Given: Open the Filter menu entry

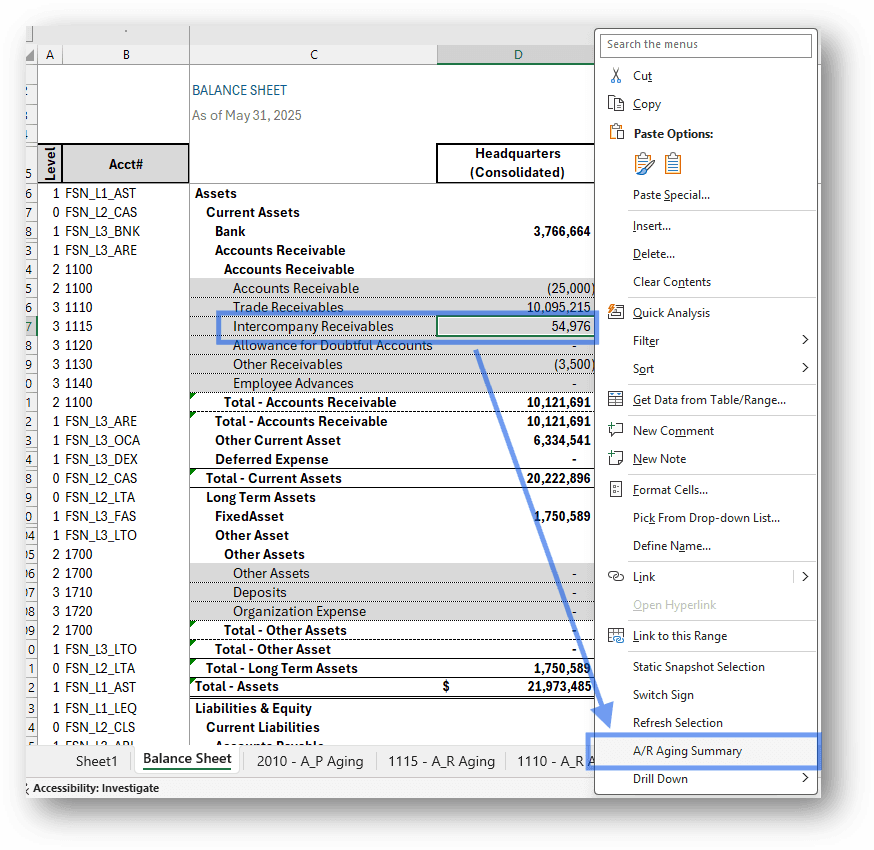Looking at the screenshot, I should coord(645,341).
